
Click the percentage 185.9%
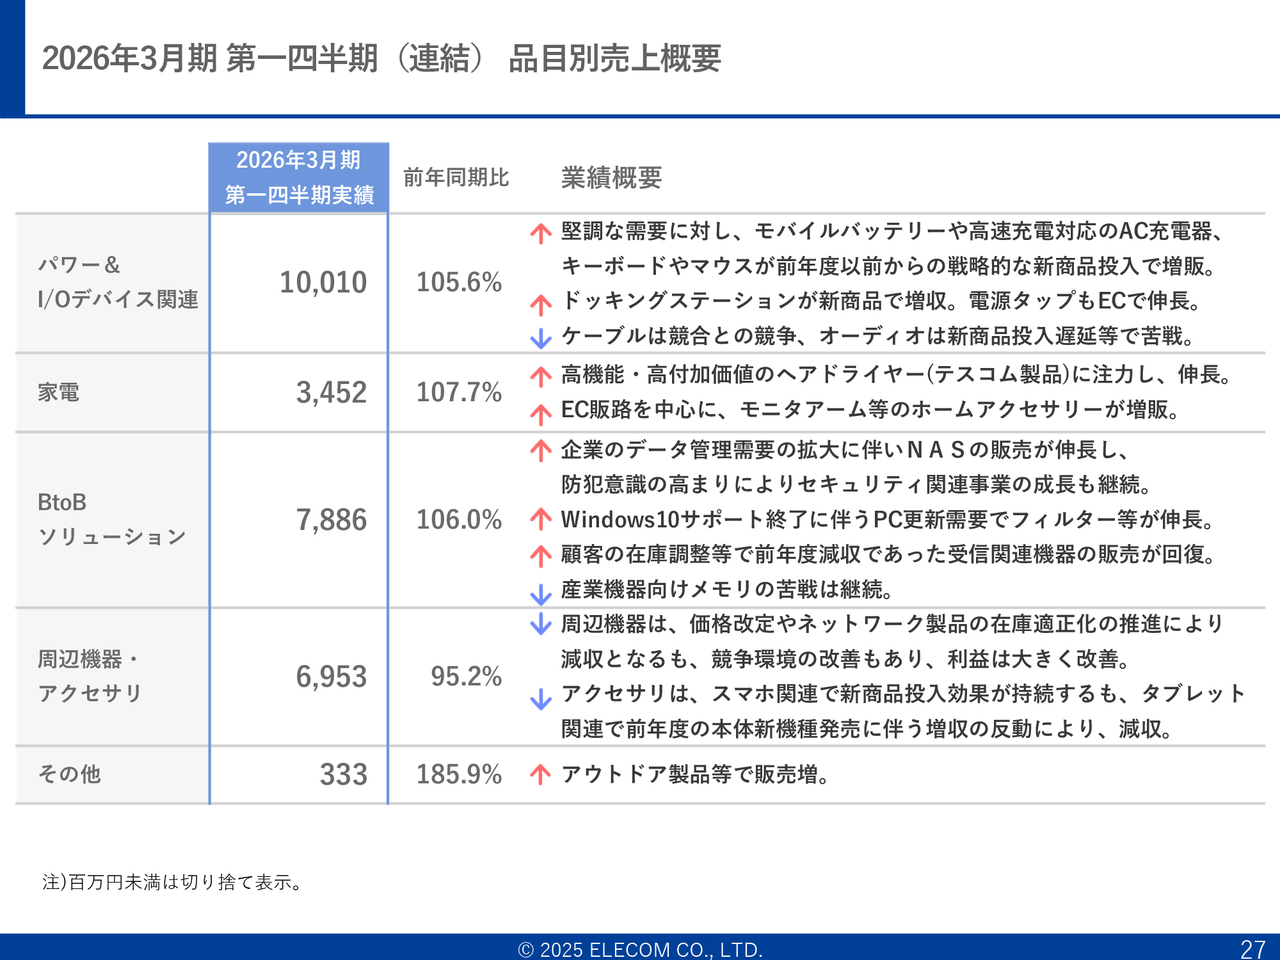(459, 775)
